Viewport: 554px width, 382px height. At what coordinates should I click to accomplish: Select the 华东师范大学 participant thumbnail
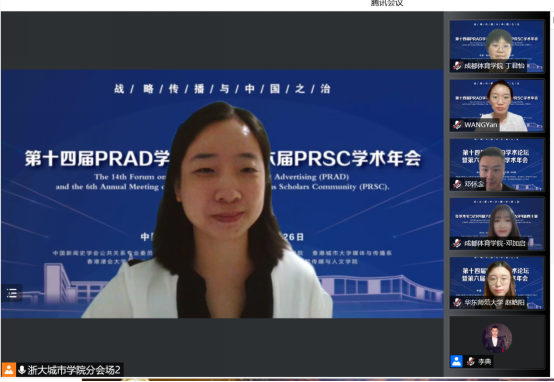[497, 283]
